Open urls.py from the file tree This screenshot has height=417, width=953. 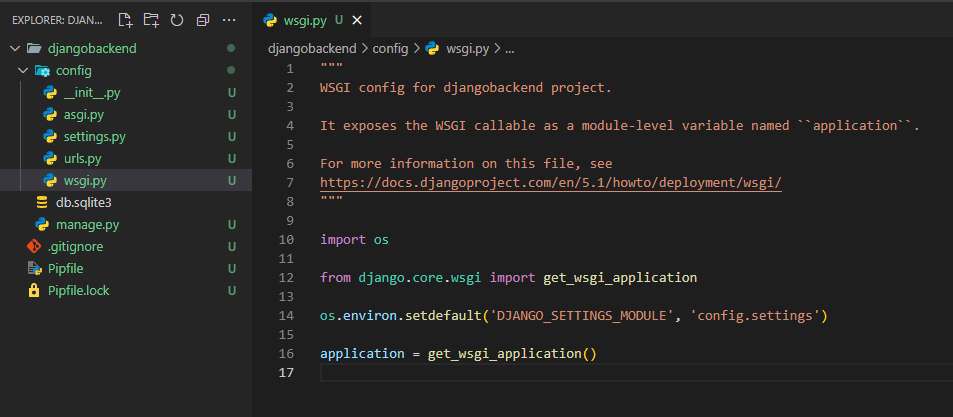pos(83,159)
